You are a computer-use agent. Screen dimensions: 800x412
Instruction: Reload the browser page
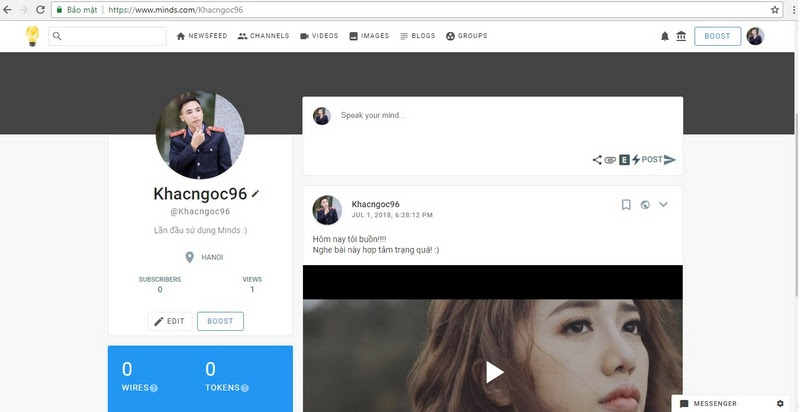[40, 10]
